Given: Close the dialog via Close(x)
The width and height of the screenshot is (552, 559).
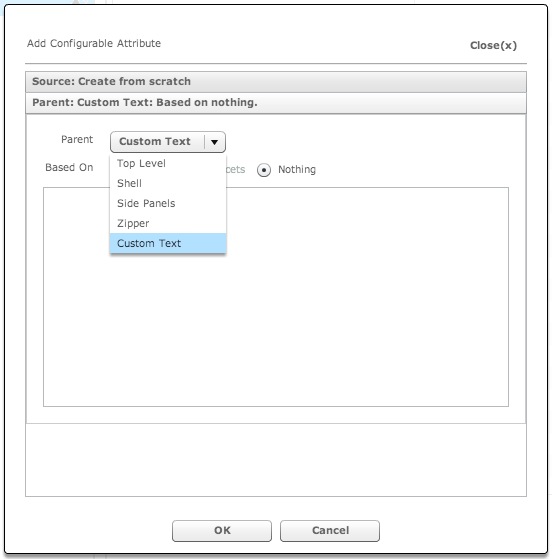Looking at the screenshot, I should pos(493,46).
